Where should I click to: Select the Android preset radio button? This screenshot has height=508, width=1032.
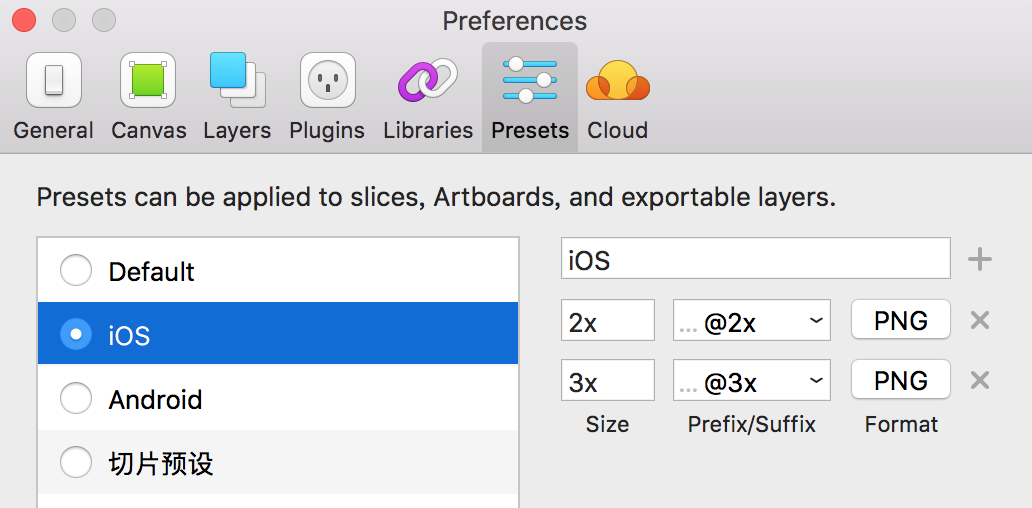76,398
